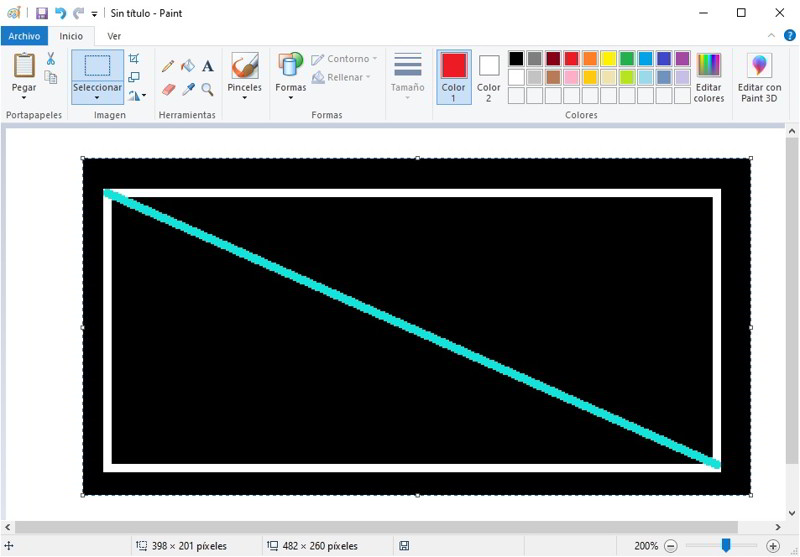This screenshot has width=800, height=557.
Task: Switch to the Ver tab
Action: pyautogui.click(x=114, y=36)
